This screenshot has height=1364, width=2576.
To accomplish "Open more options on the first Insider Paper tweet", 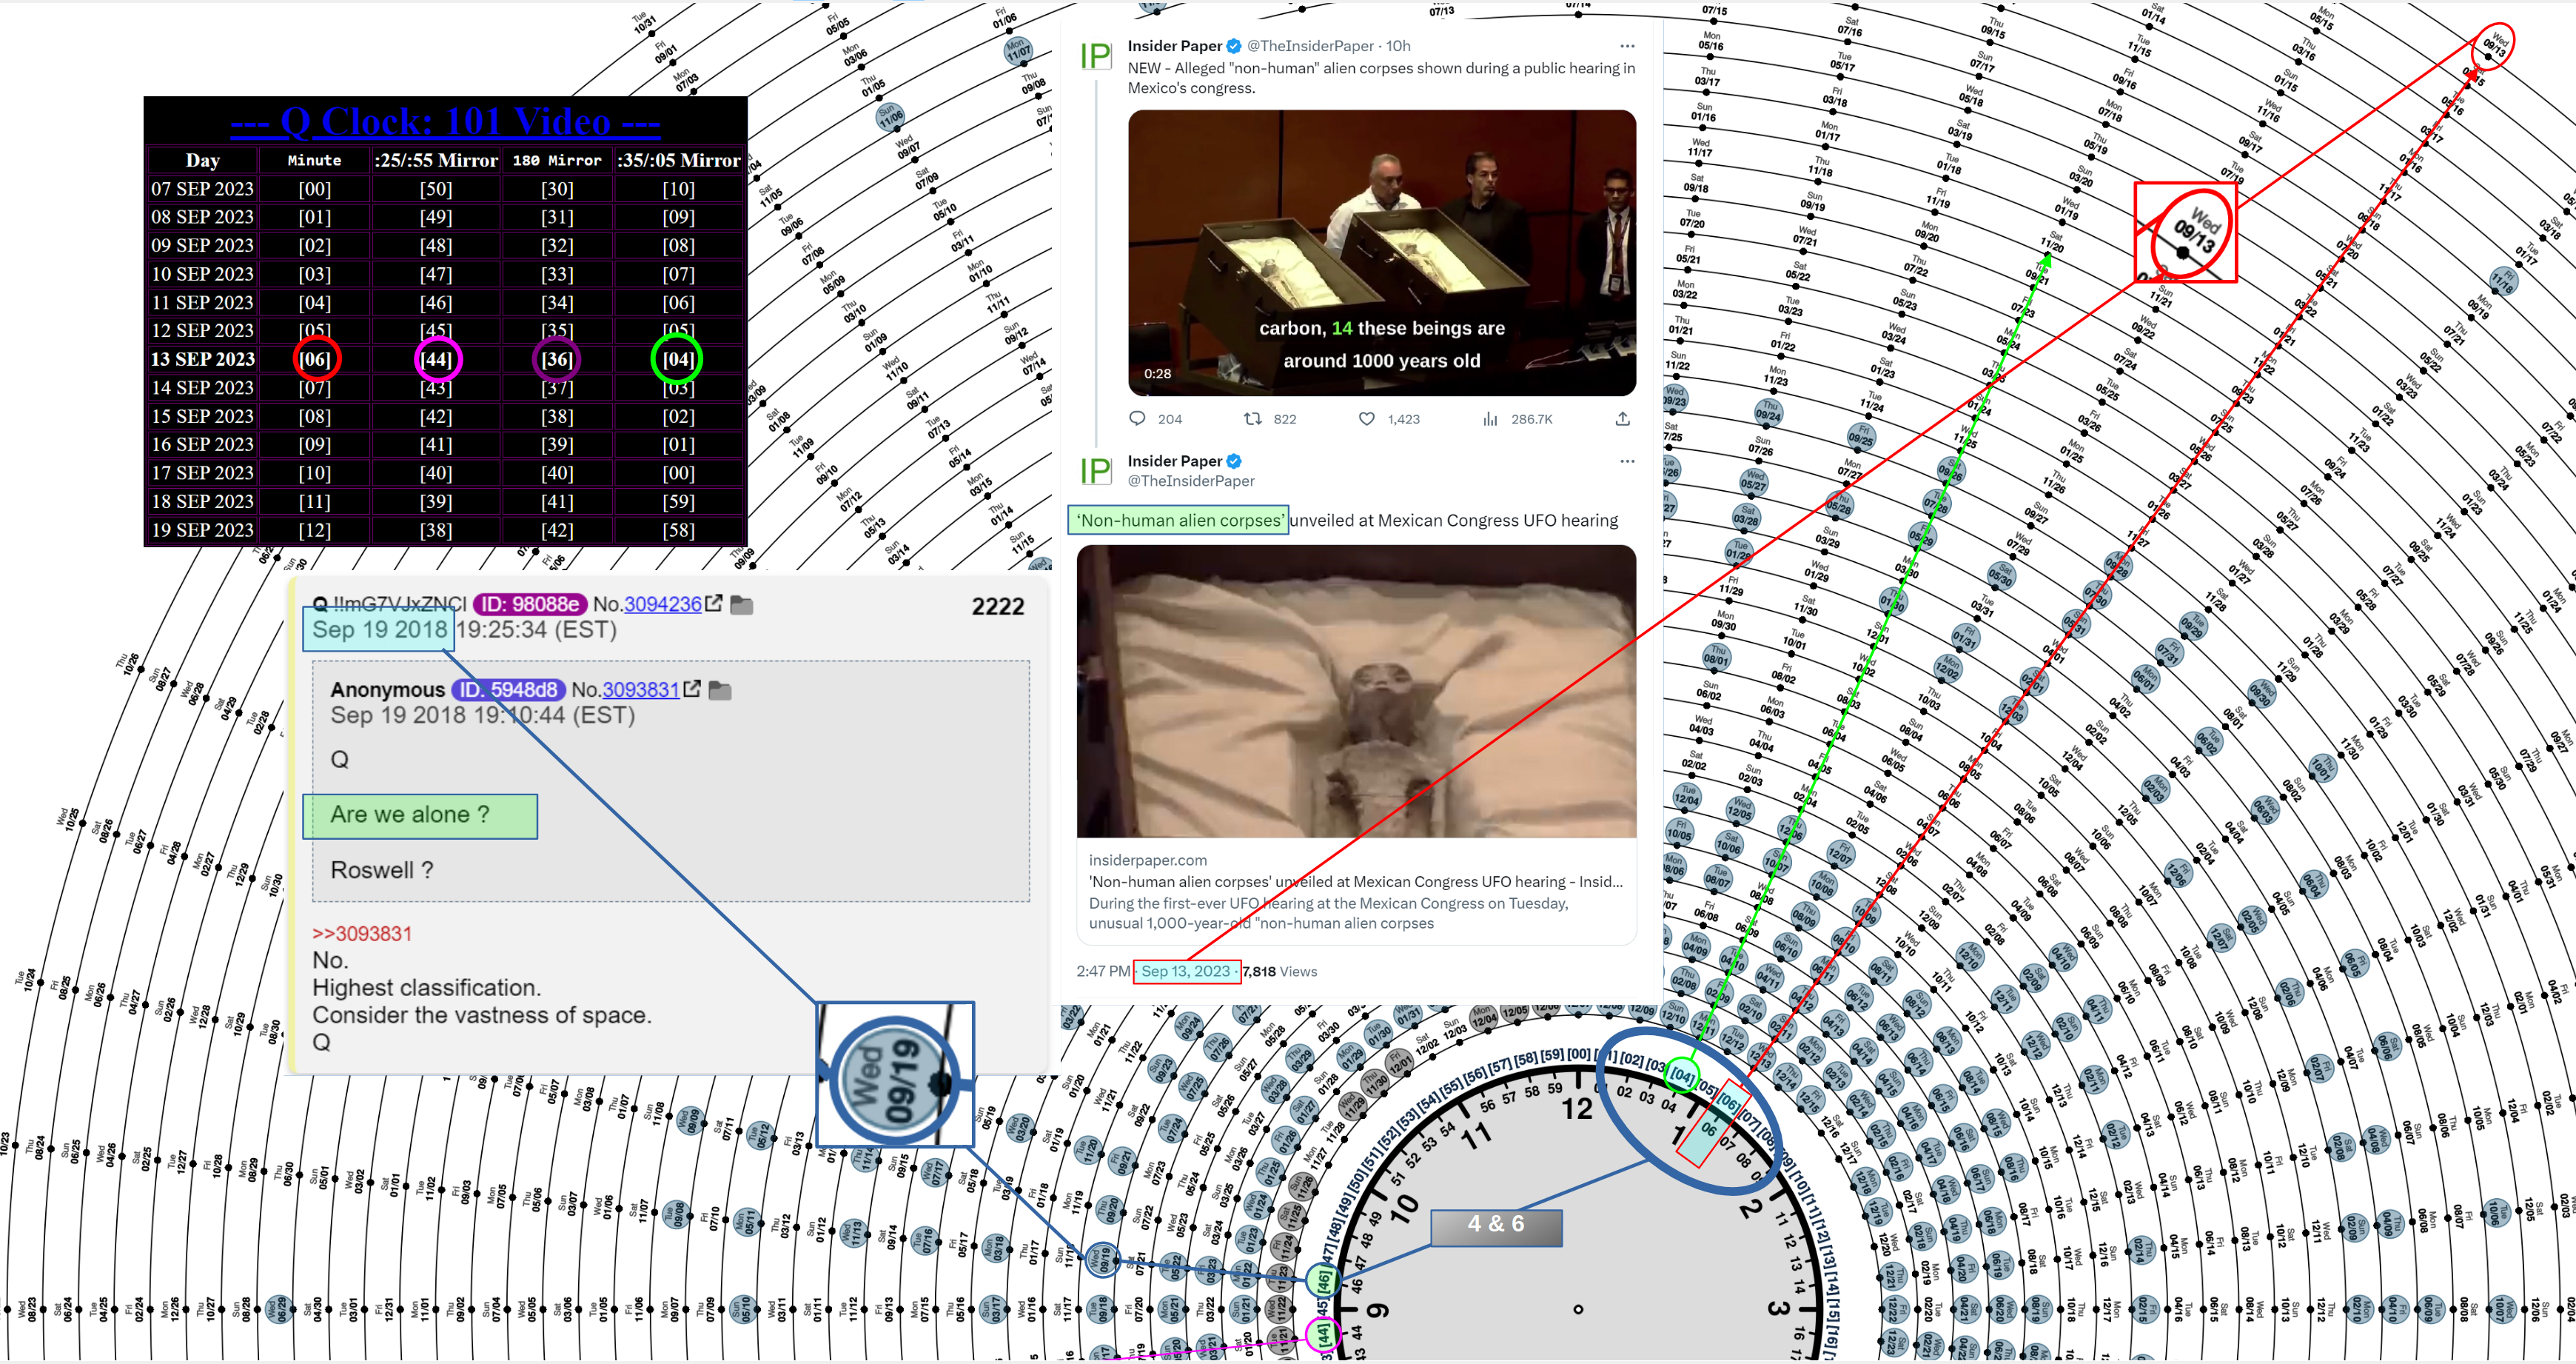I will pyautogui.click(x=1627, y=46).
